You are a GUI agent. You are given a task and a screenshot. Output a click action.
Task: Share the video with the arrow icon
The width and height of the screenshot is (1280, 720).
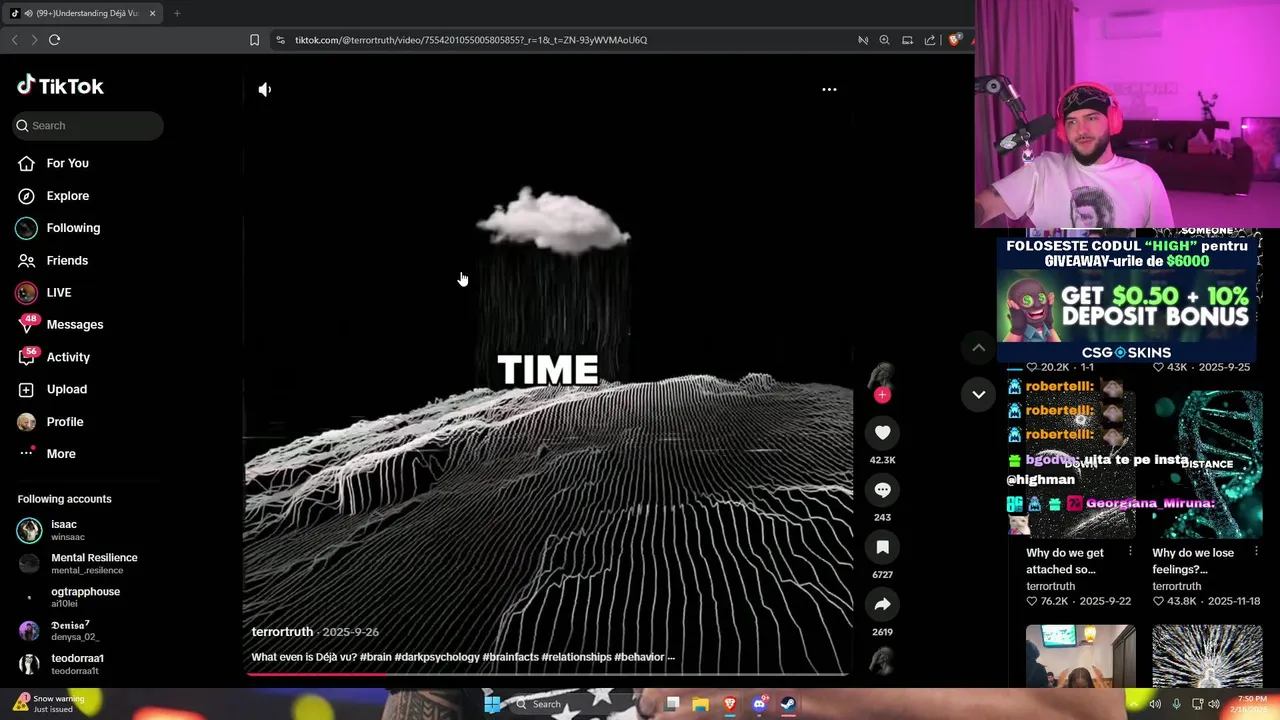pyautogui.click(x=882, y=604)
